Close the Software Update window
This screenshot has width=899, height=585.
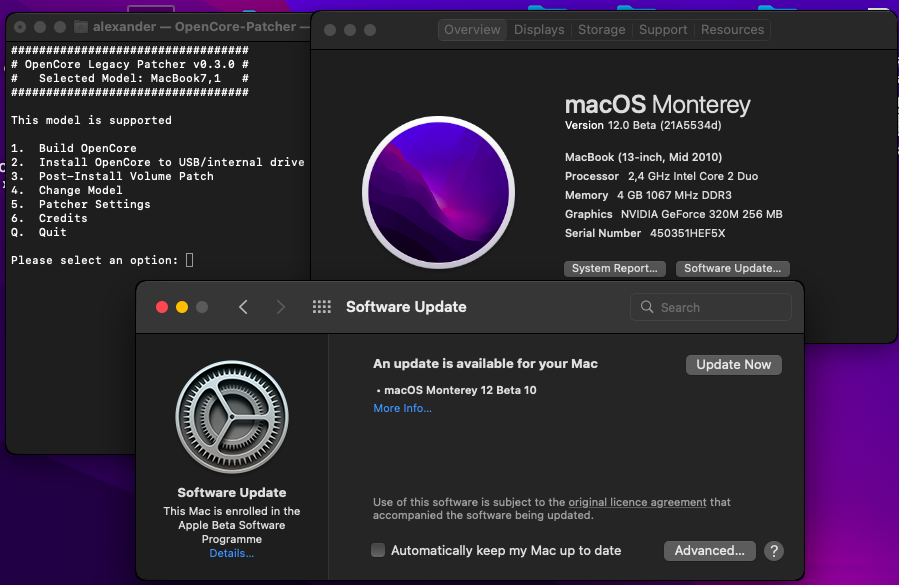click(x=162, y=307)
